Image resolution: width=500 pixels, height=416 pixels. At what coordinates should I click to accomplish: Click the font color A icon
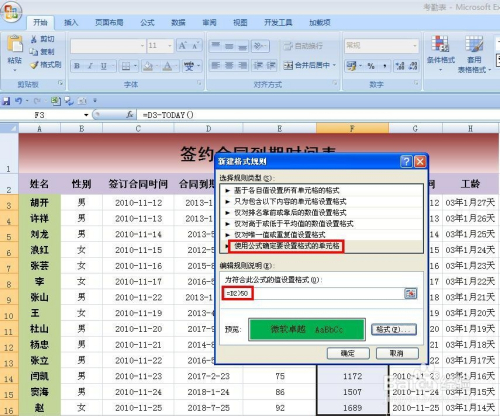click(168, 66)
